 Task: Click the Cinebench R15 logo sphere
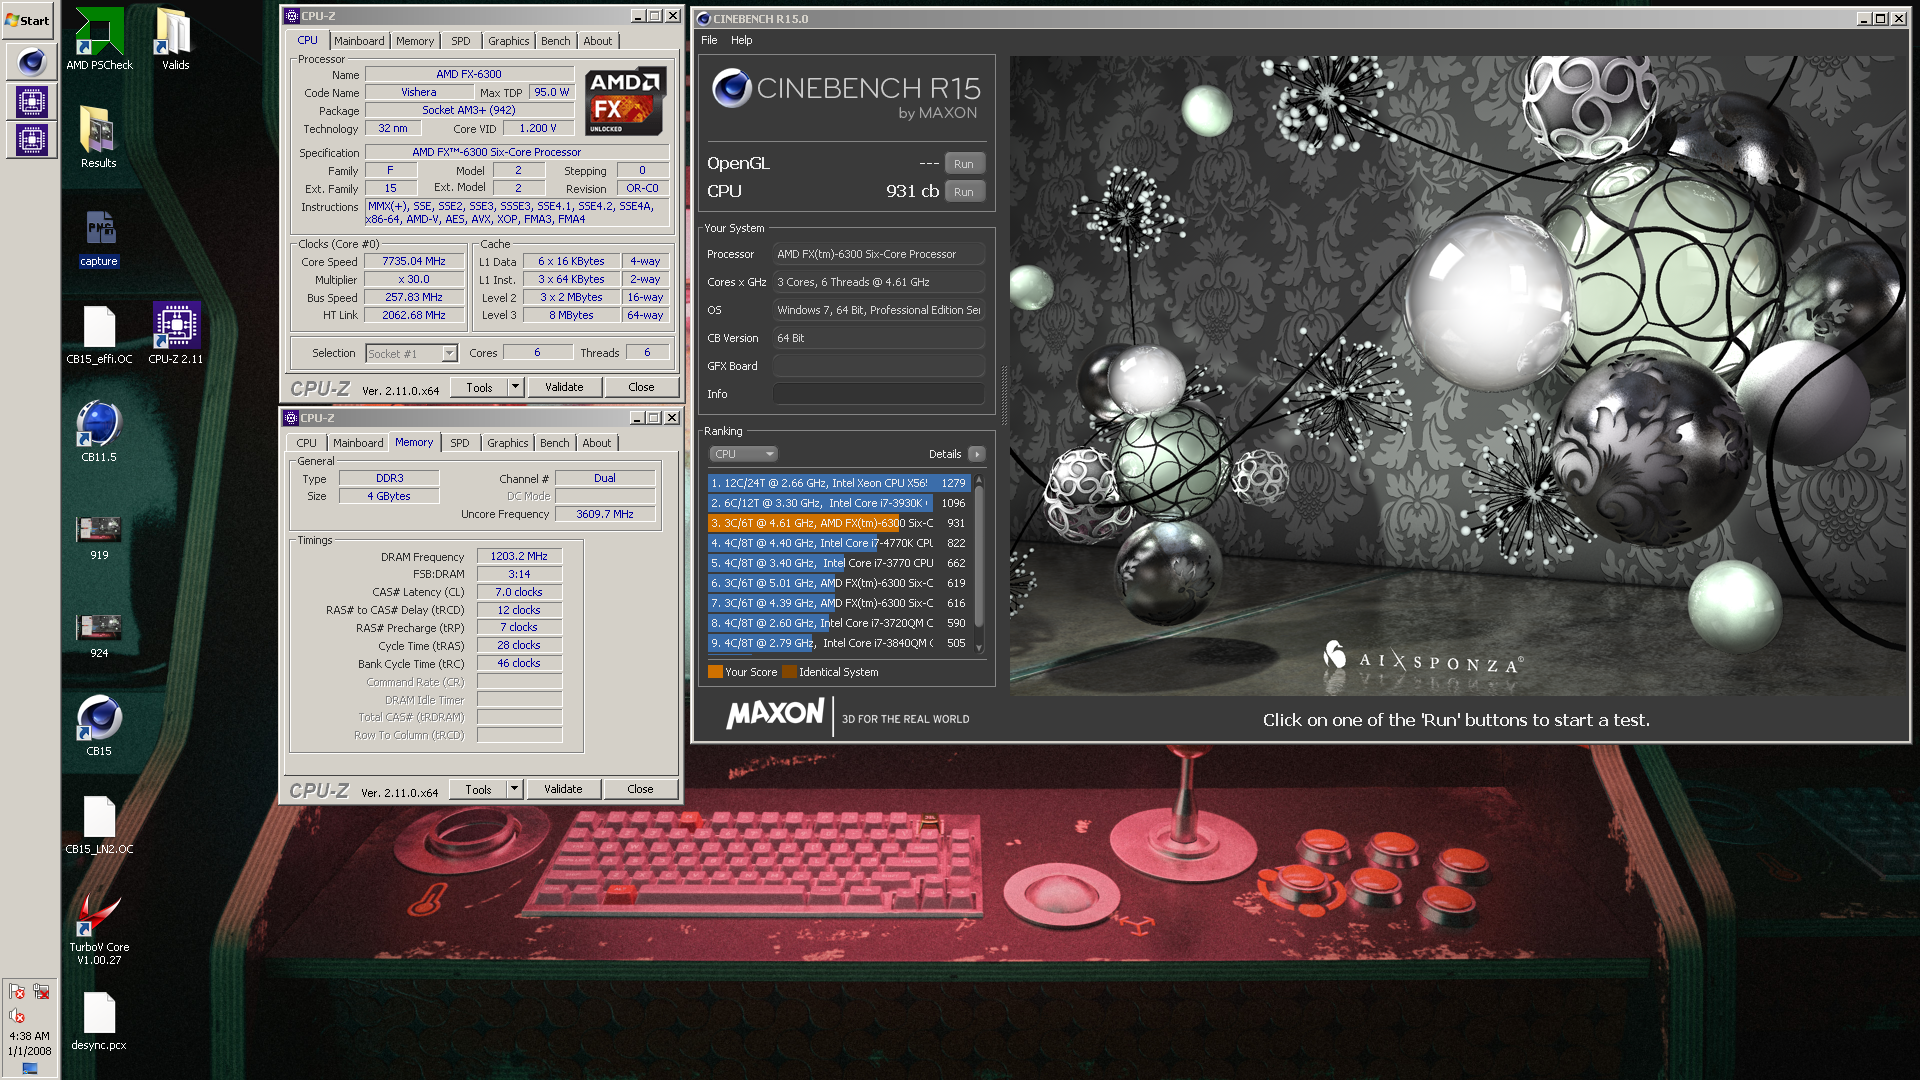pos(732,88)
